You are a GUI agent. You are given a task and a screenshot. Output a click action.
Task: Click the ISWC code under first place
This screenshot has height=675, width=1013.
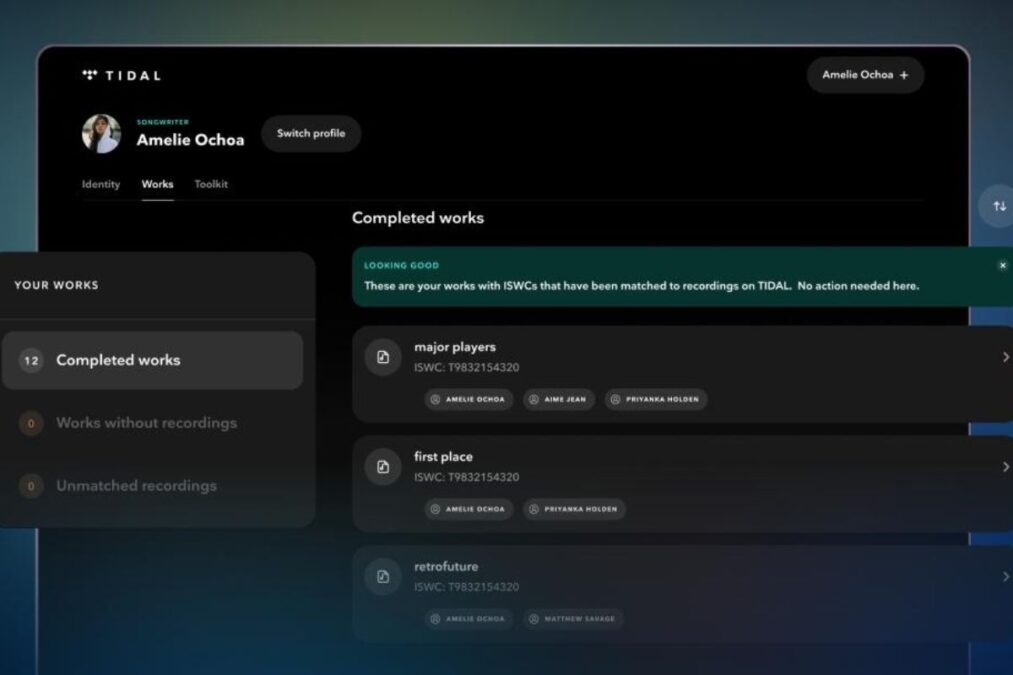click(x=466, y=477)
